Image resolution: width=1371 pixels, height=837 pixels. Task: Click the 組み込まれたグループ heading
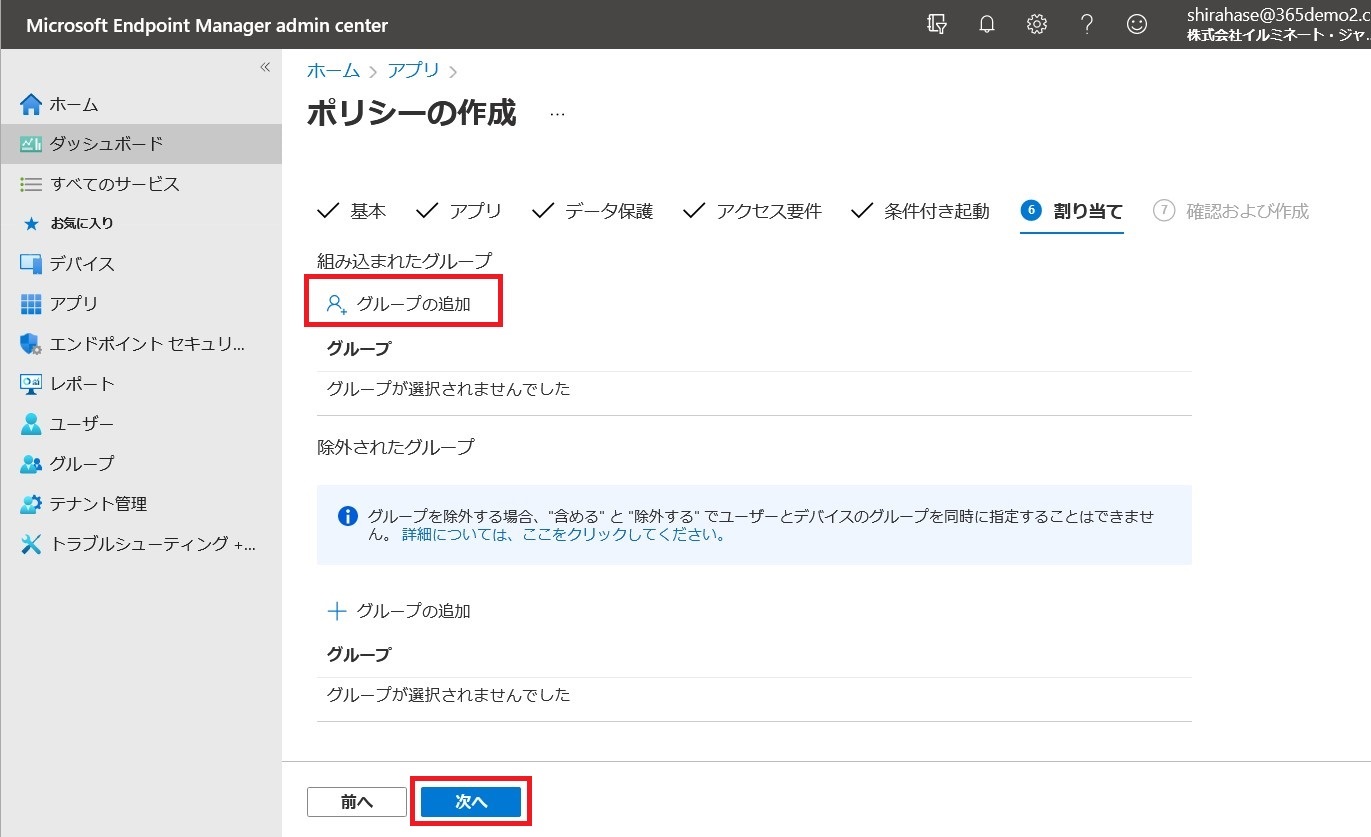[x=404, y=261]
